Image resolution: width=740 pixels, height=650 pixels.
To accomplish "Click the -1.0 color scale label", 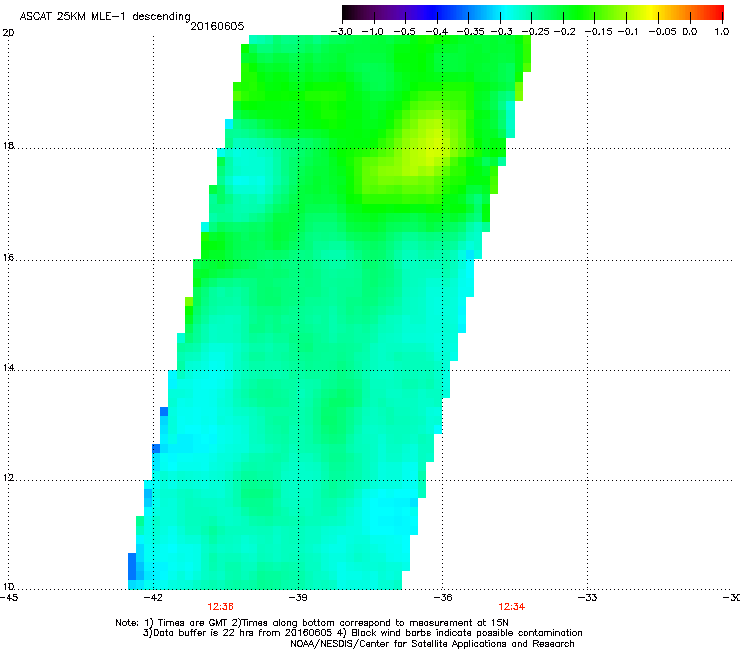I will click(x=374, y=32).
